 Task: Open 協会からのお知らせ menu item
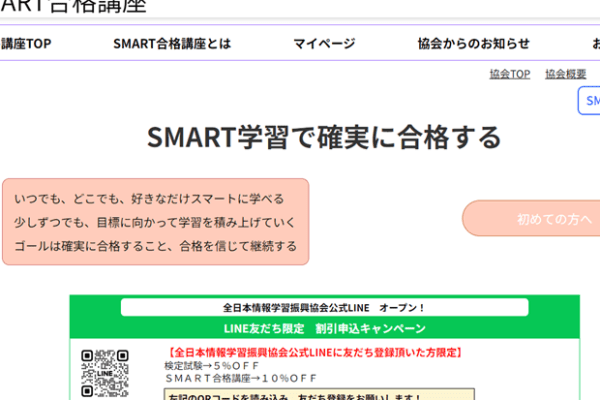(x=473, y=43)
